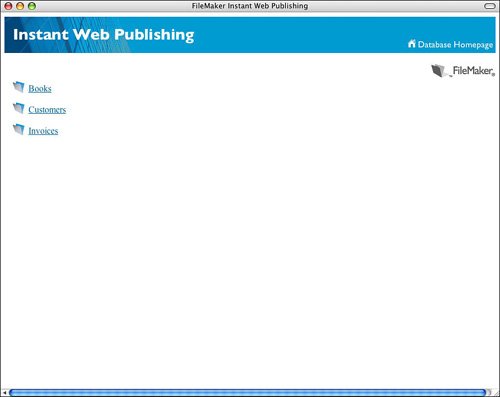Click the toolbar toggle pill button

pyautogui.click(x=490, y=6)
